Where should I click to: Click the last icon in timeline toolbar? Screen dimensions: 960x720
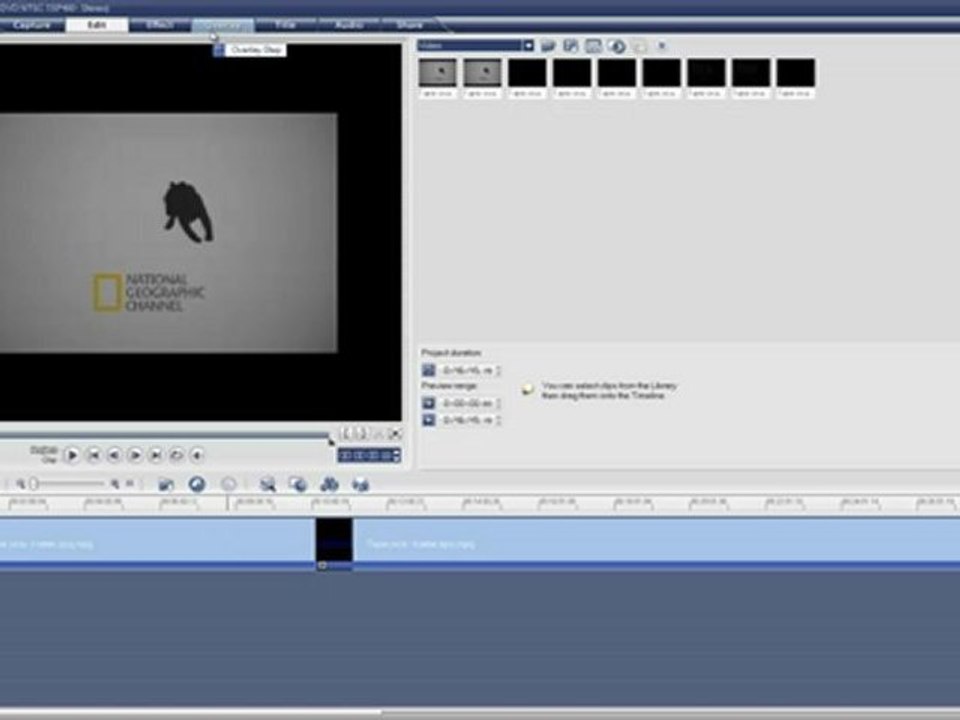361,485
